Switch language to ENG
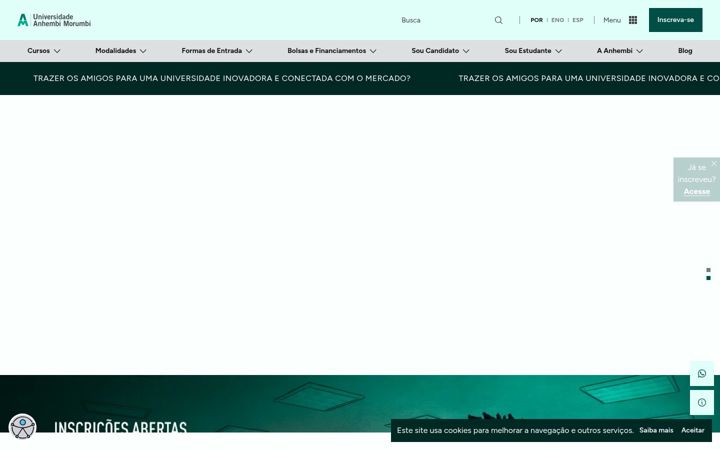Viewport: 720px width, 450px height. pyautogui.click(x=557, y=20)
